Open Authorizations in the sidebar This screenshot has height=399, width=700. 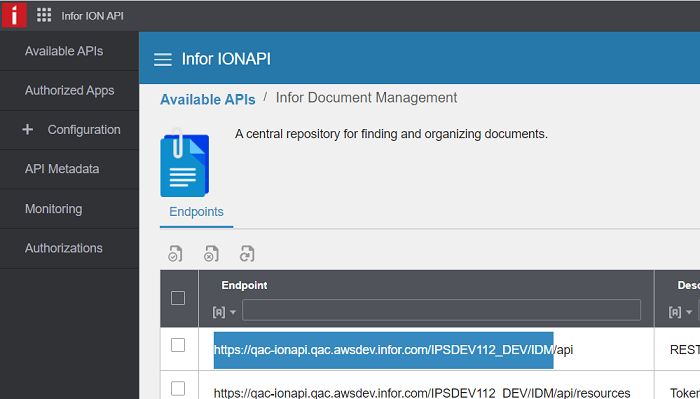tap(69, 248)
